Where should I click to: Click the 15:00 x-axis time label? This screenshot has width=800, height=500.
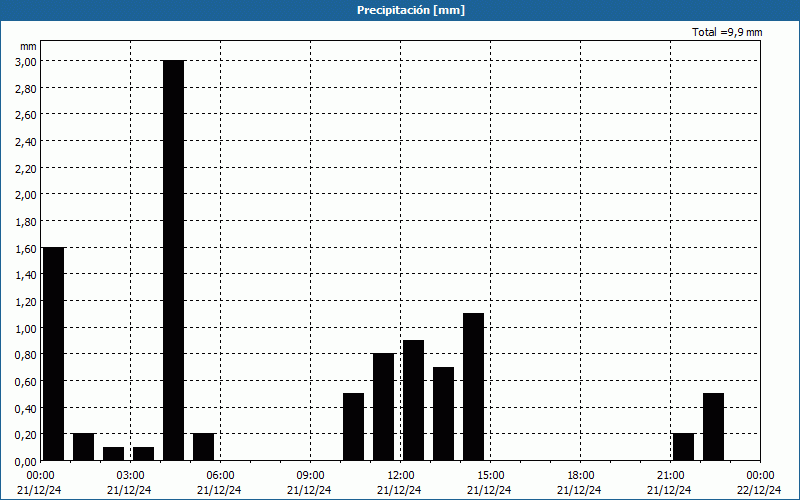[491, 476]
